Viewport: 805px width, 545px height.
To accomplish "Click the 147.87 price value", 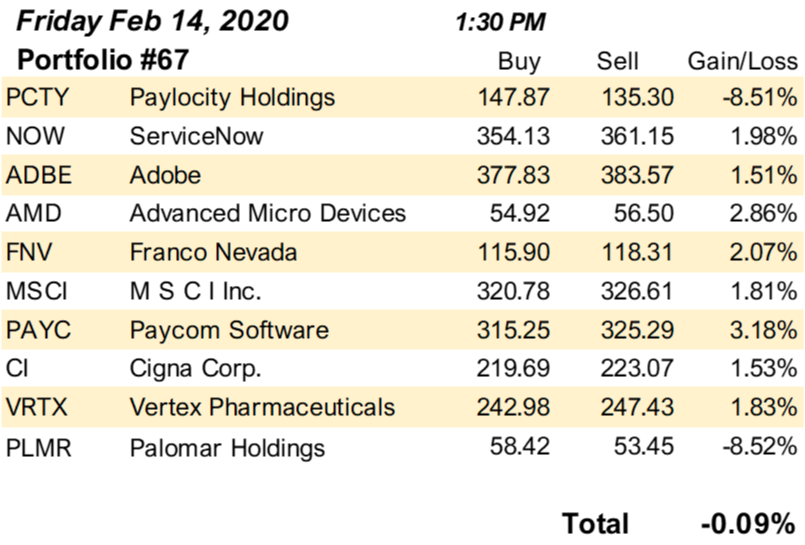I will pyautogui.click(x=513, y=98).
